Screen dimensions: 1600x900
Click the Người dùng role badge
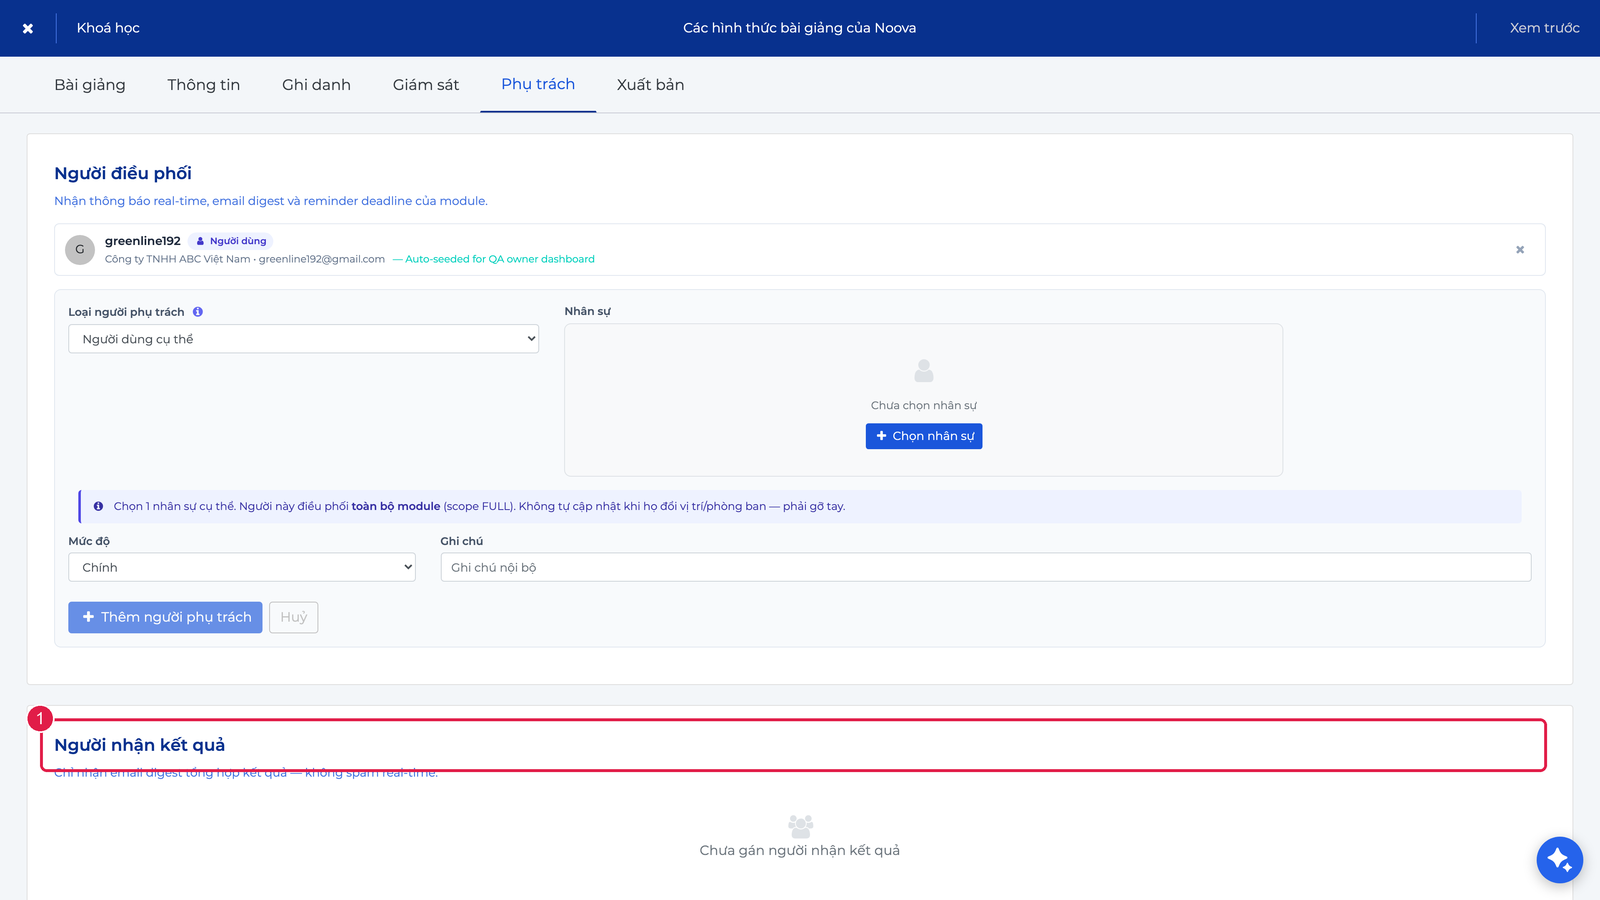(x=231, y=241)
